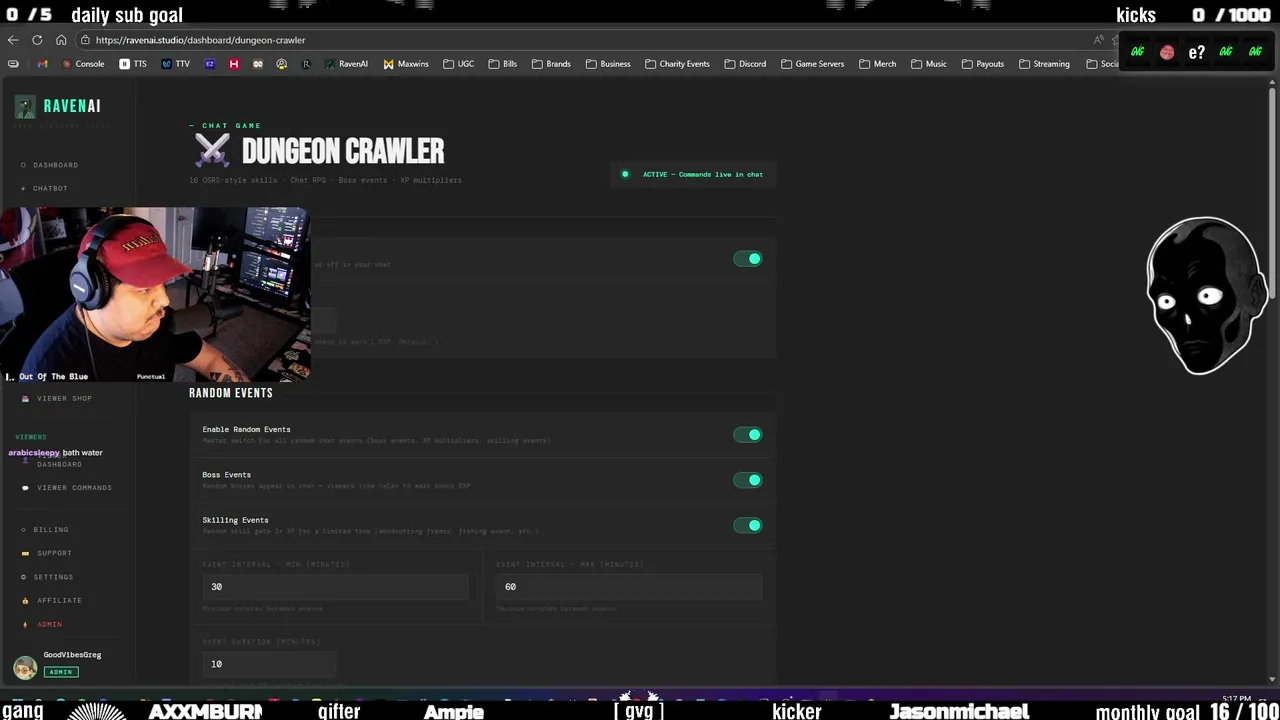Edit the event interval maximum field showing 60
1280x720 pixels.
pos(629,587)
